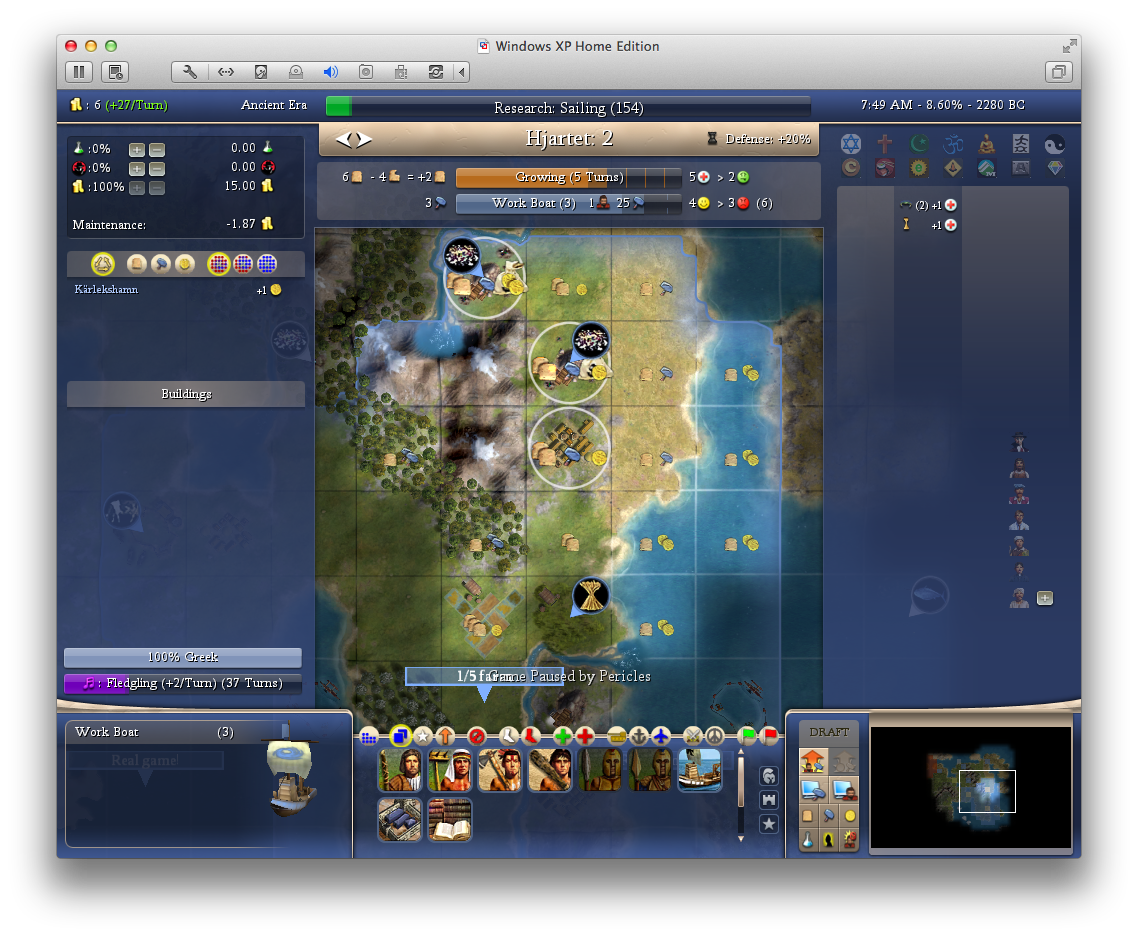Click the green flag icon
Image resolution: width=1138 pixels, height=937 pixels.
pos(747,736)
